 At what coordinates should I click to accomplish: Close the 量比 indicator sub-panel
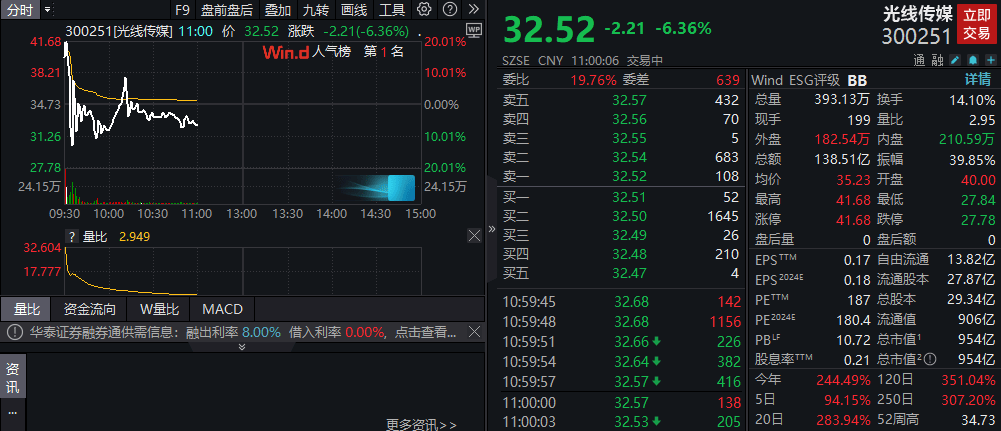tap(474, 236)
